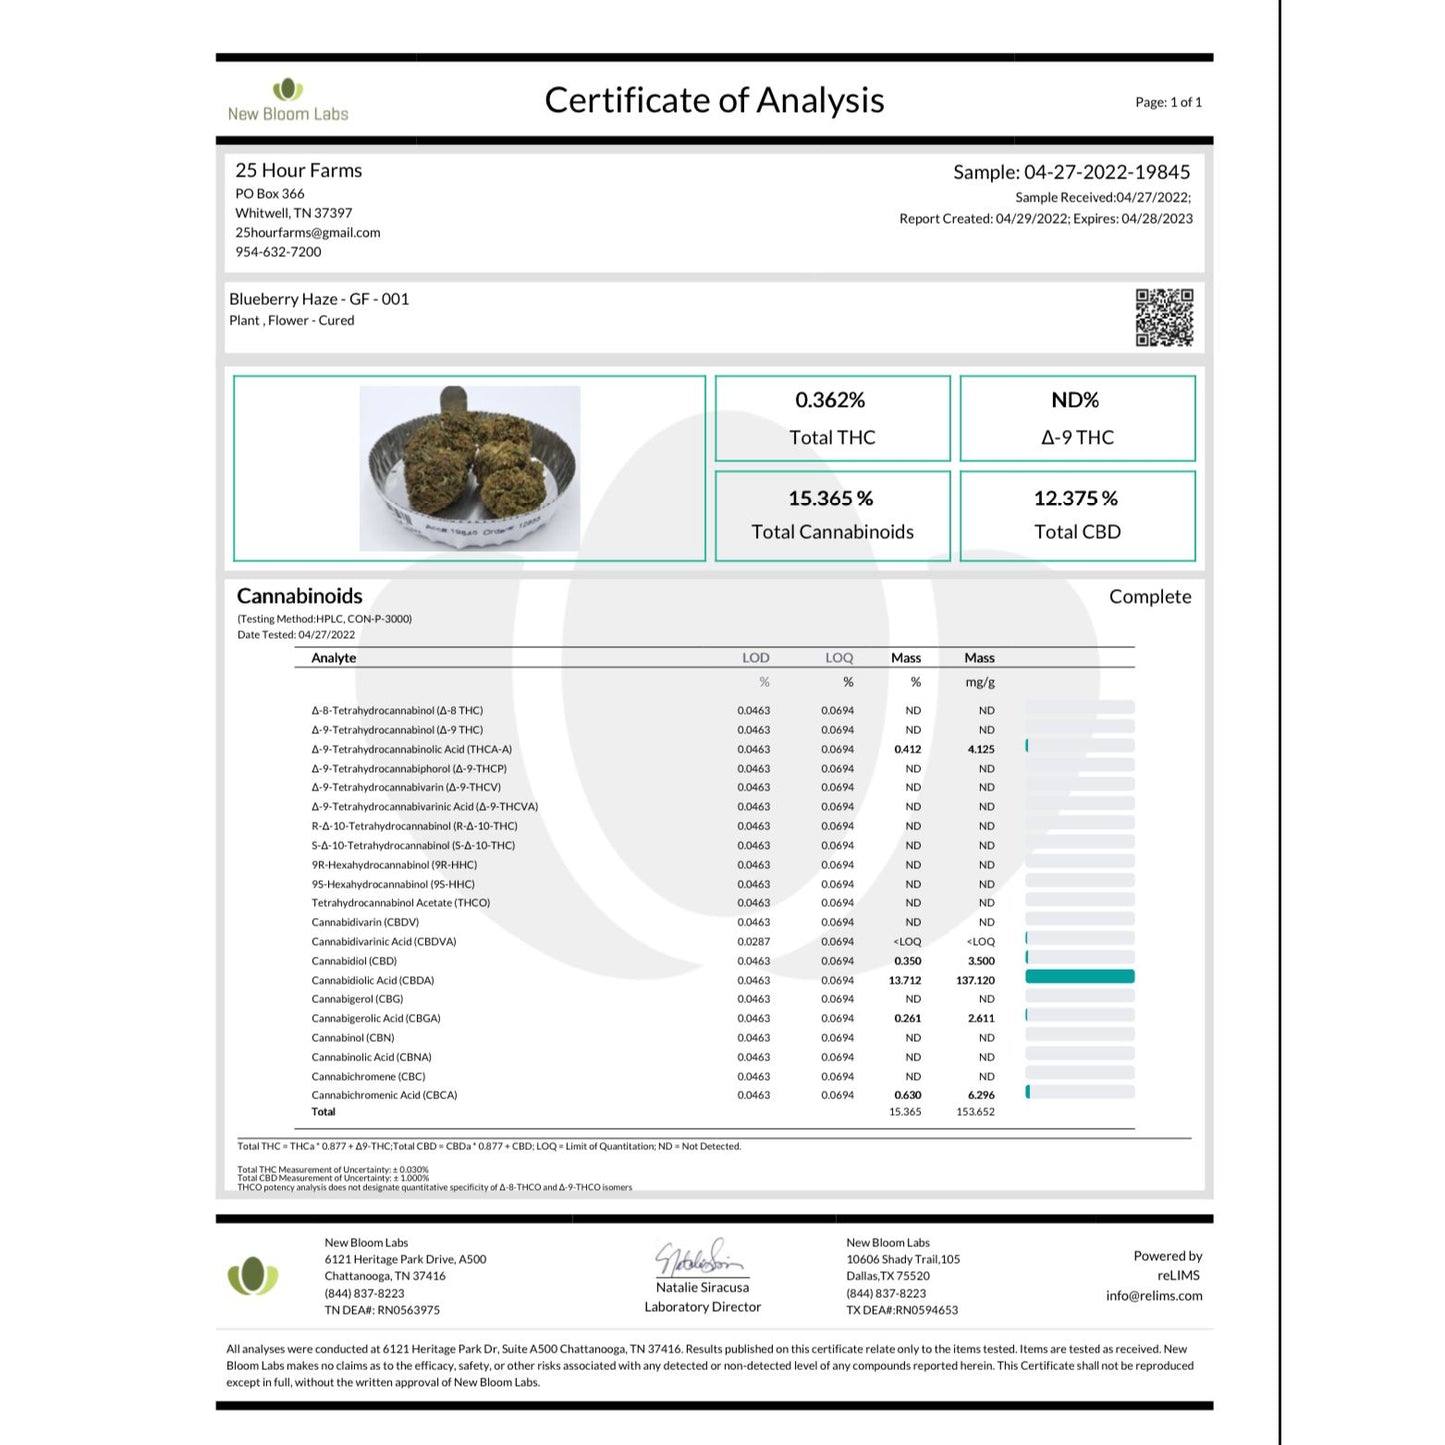Click the Date Tested: 04/27/2022 line
This screenshot has width=1445, height=1445.
coord(296,635)
